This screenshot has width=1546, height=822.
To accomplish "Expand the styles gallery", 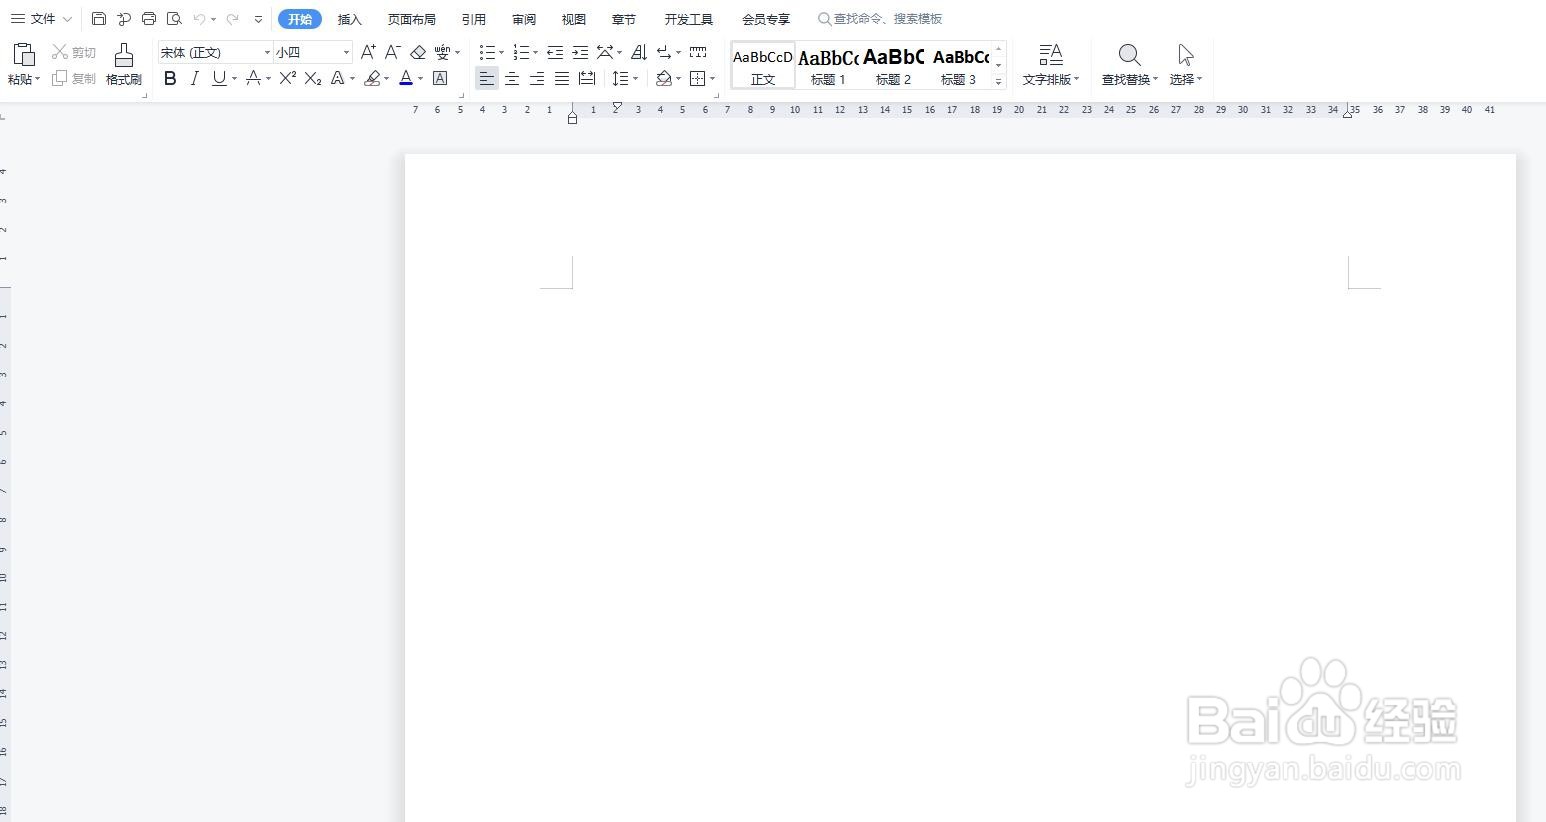I will [998, 82].
